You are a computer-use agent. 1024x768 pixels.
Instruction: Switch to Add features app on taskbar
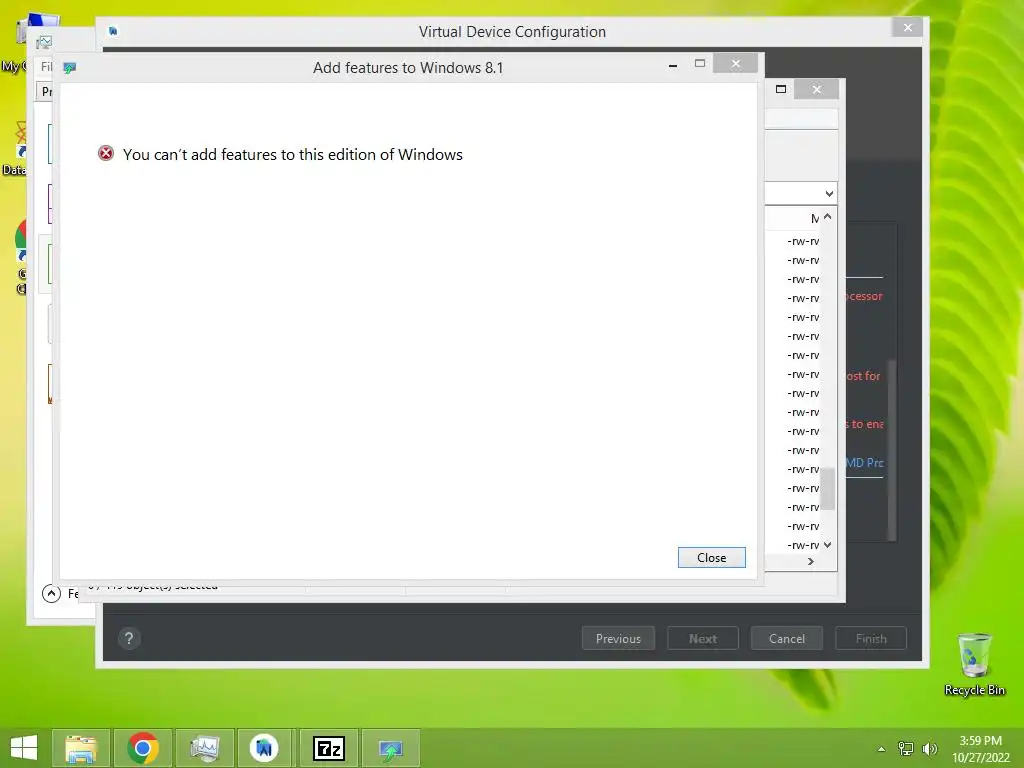tap(391, 748)
